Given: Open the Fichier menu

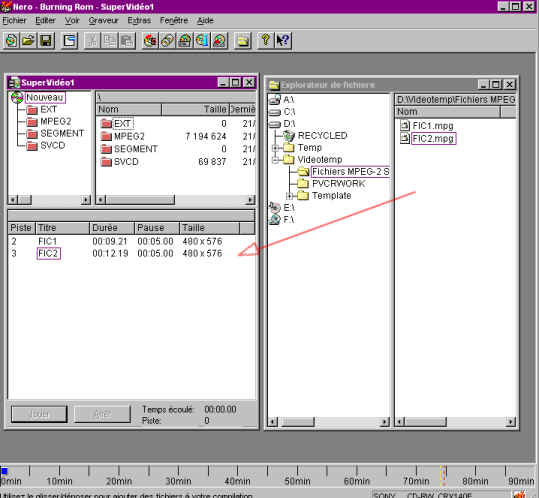Looking at the screenshot, I should click(14, 21).
